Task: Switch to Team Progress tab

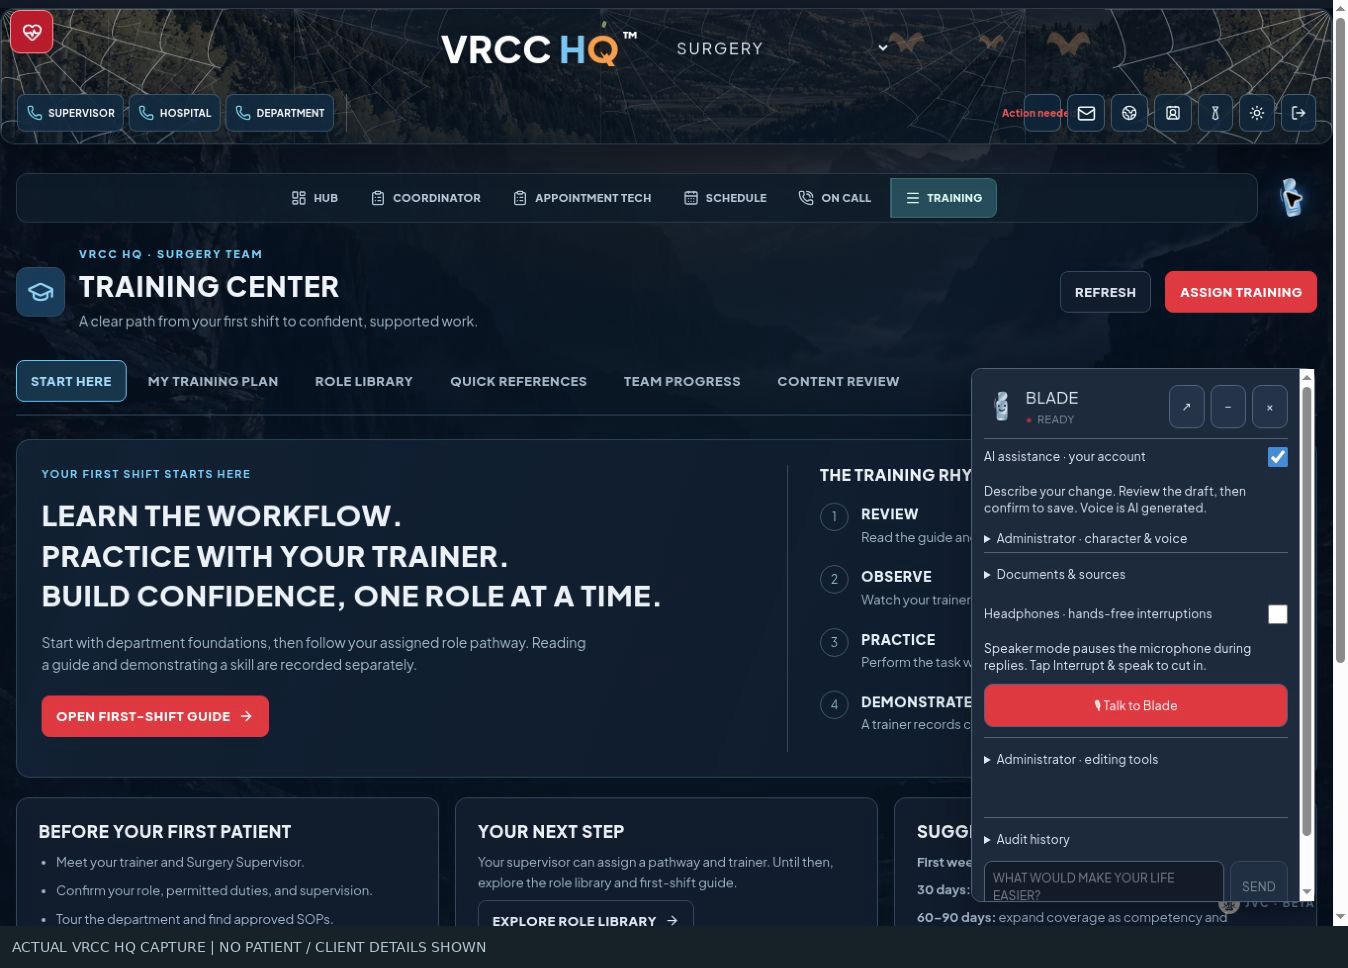Action: [682, 381]
